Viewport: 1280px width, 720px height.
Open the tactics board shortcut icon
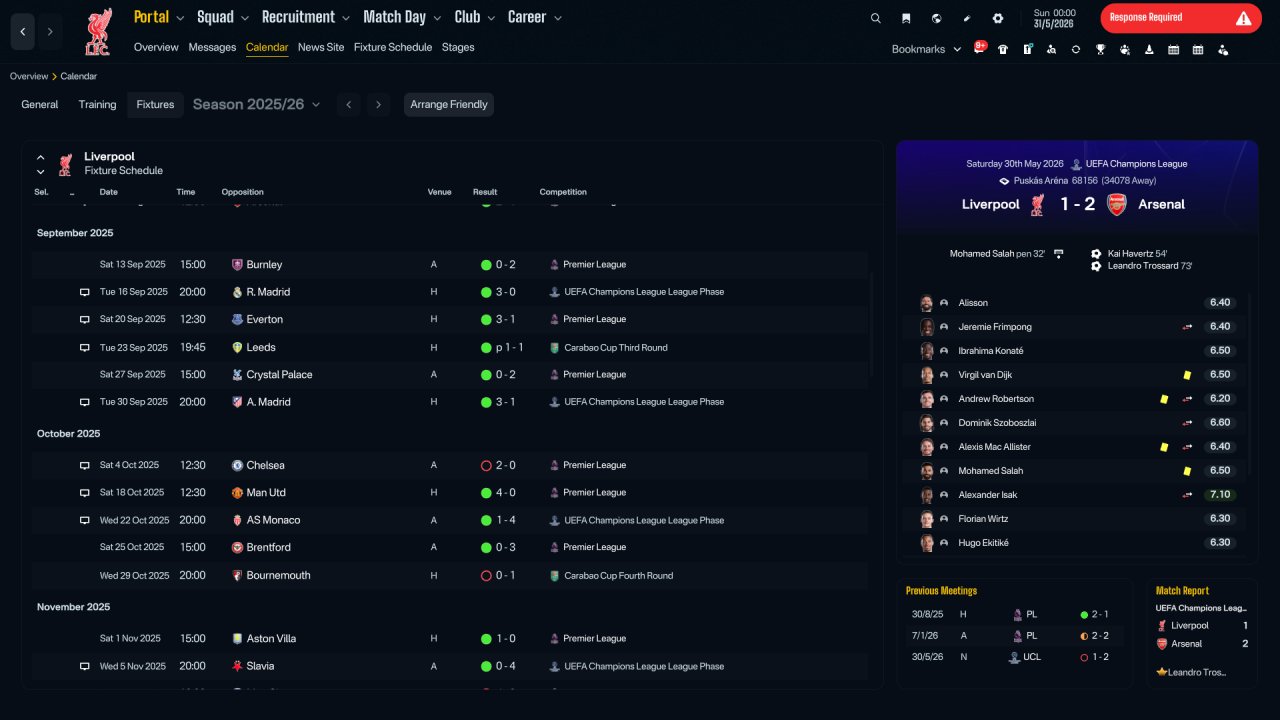(1027, 49)
